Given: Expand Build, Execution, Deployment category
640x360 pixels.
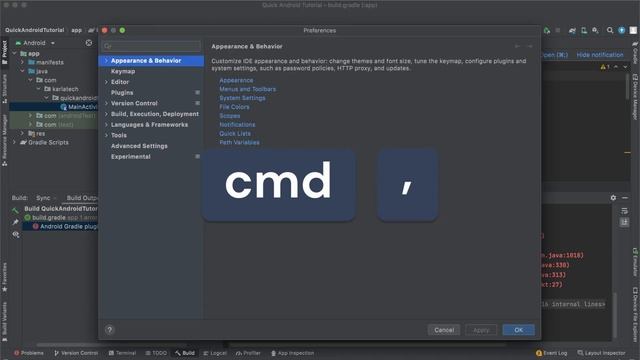Looking at the screenshot, I should 106,114.
